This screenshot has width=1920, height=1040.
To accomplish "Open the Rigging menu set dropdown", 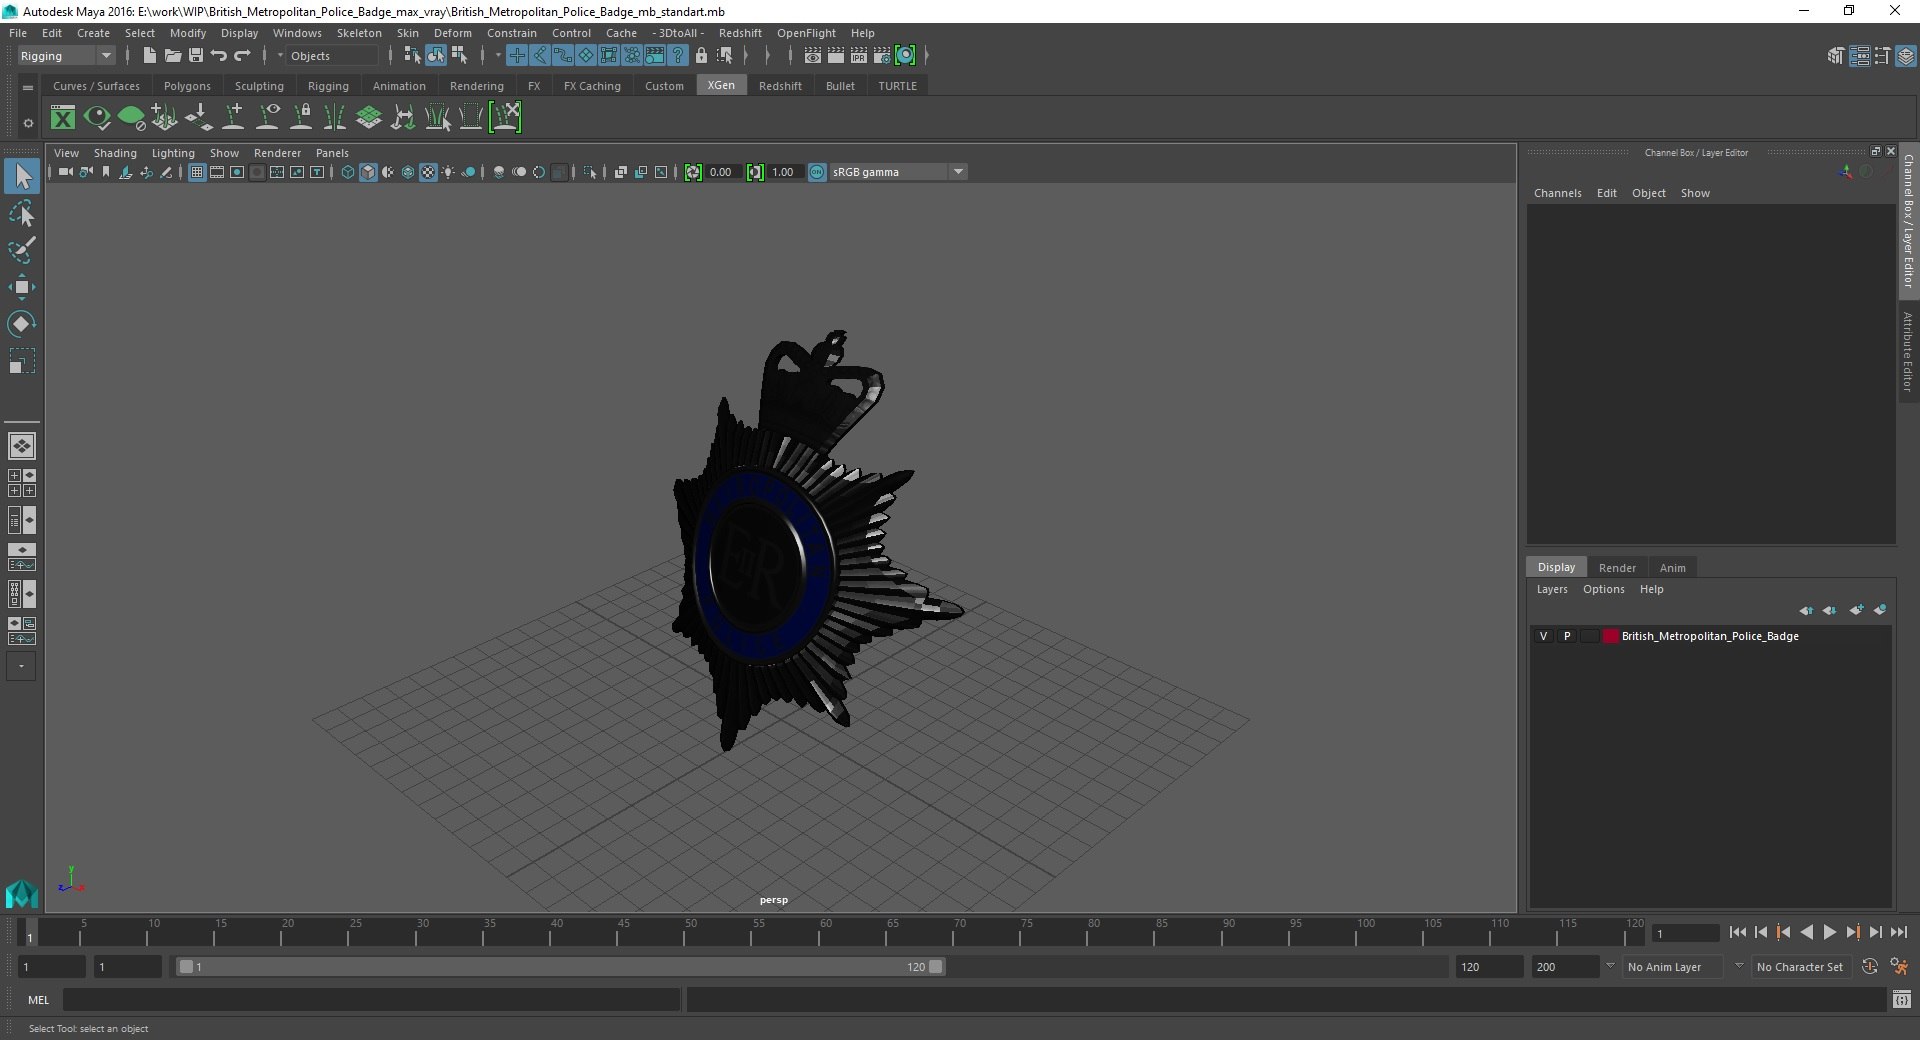I will [66, 56].
